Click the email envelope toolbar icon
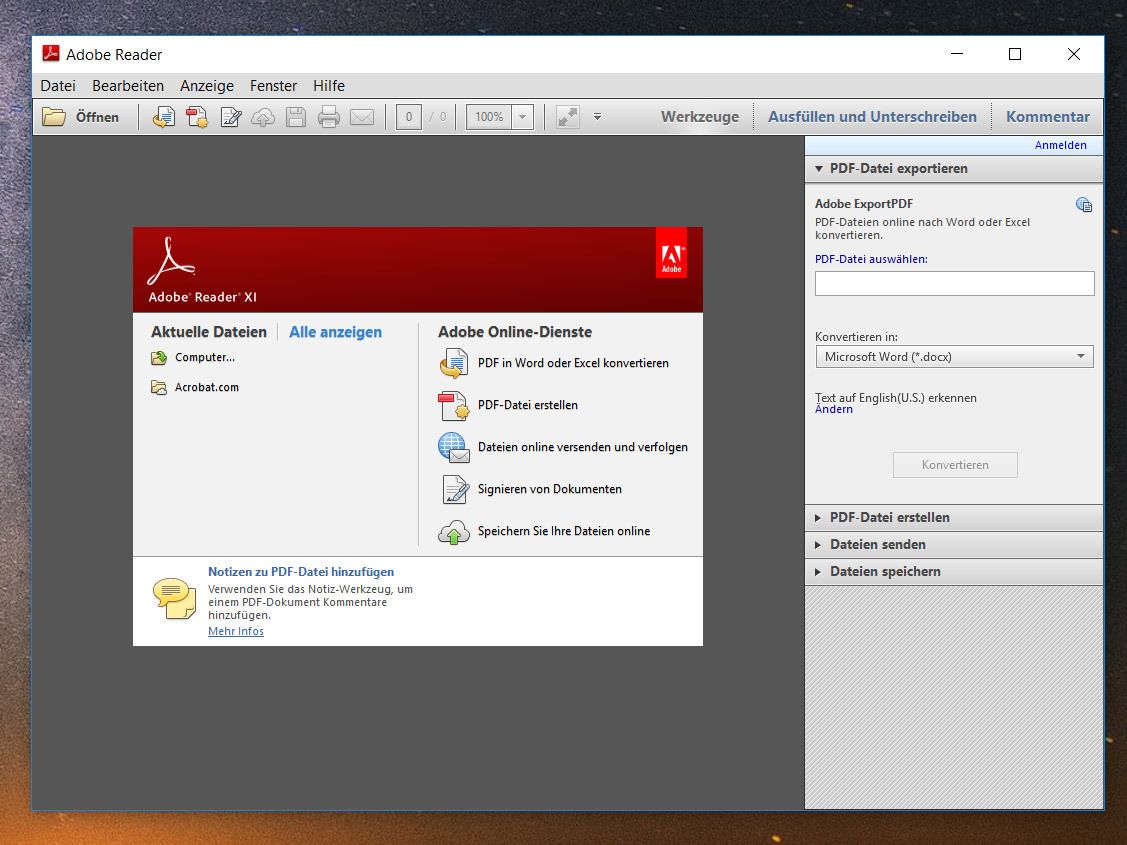The width and height of the screenshot is (1127, 845). pyautogui.click(x=362, y=116)
